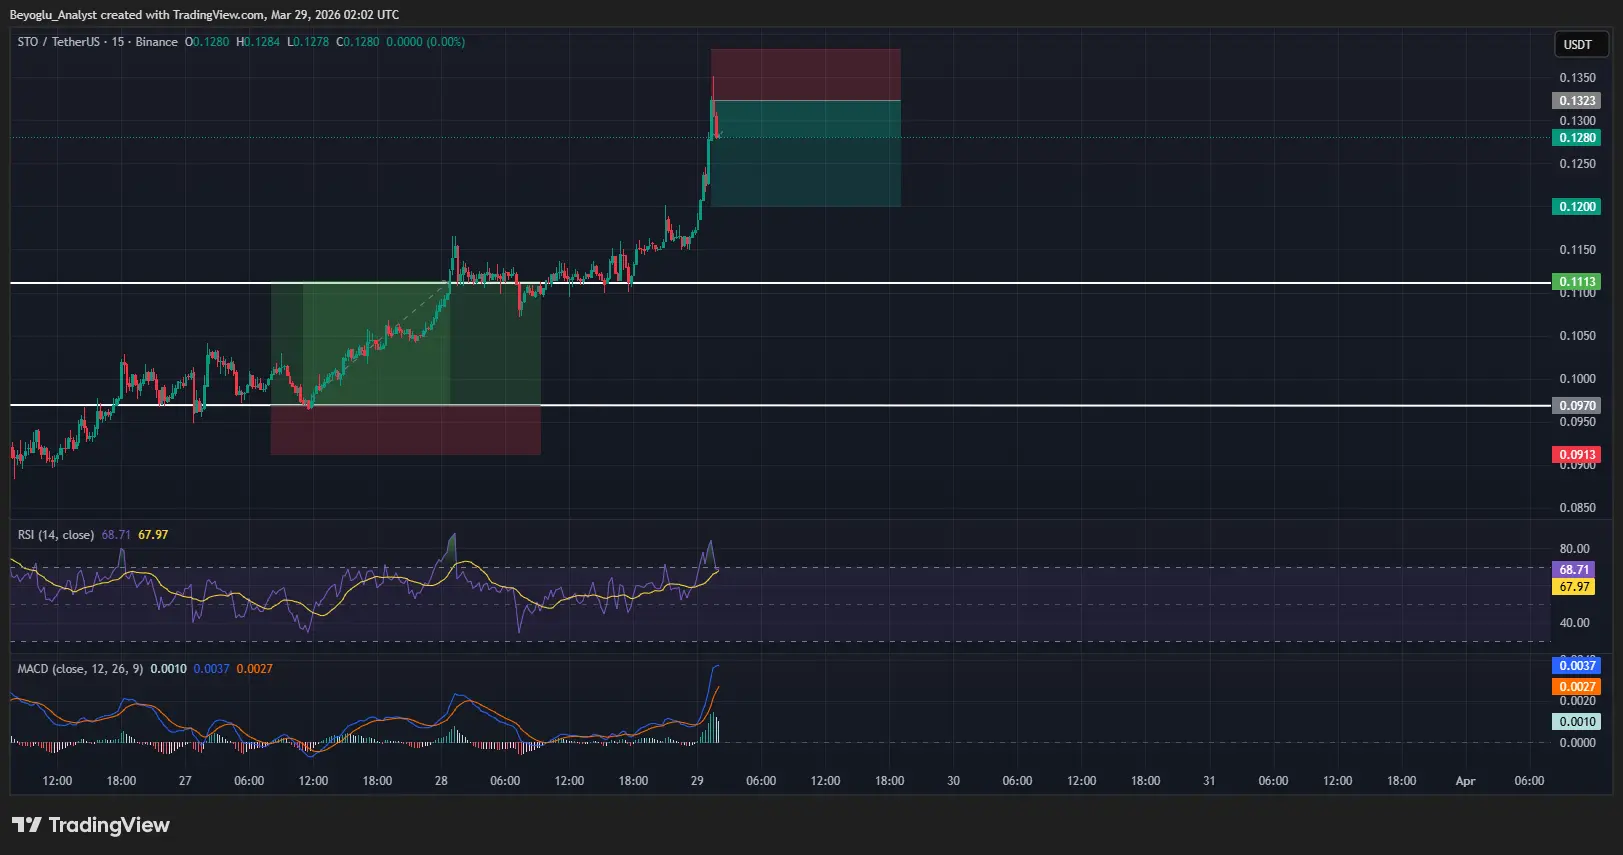The width and height of the screenshot is (1623, 855).
Task: Click the 31 date label on time axis
Action: pos(1209,781)
